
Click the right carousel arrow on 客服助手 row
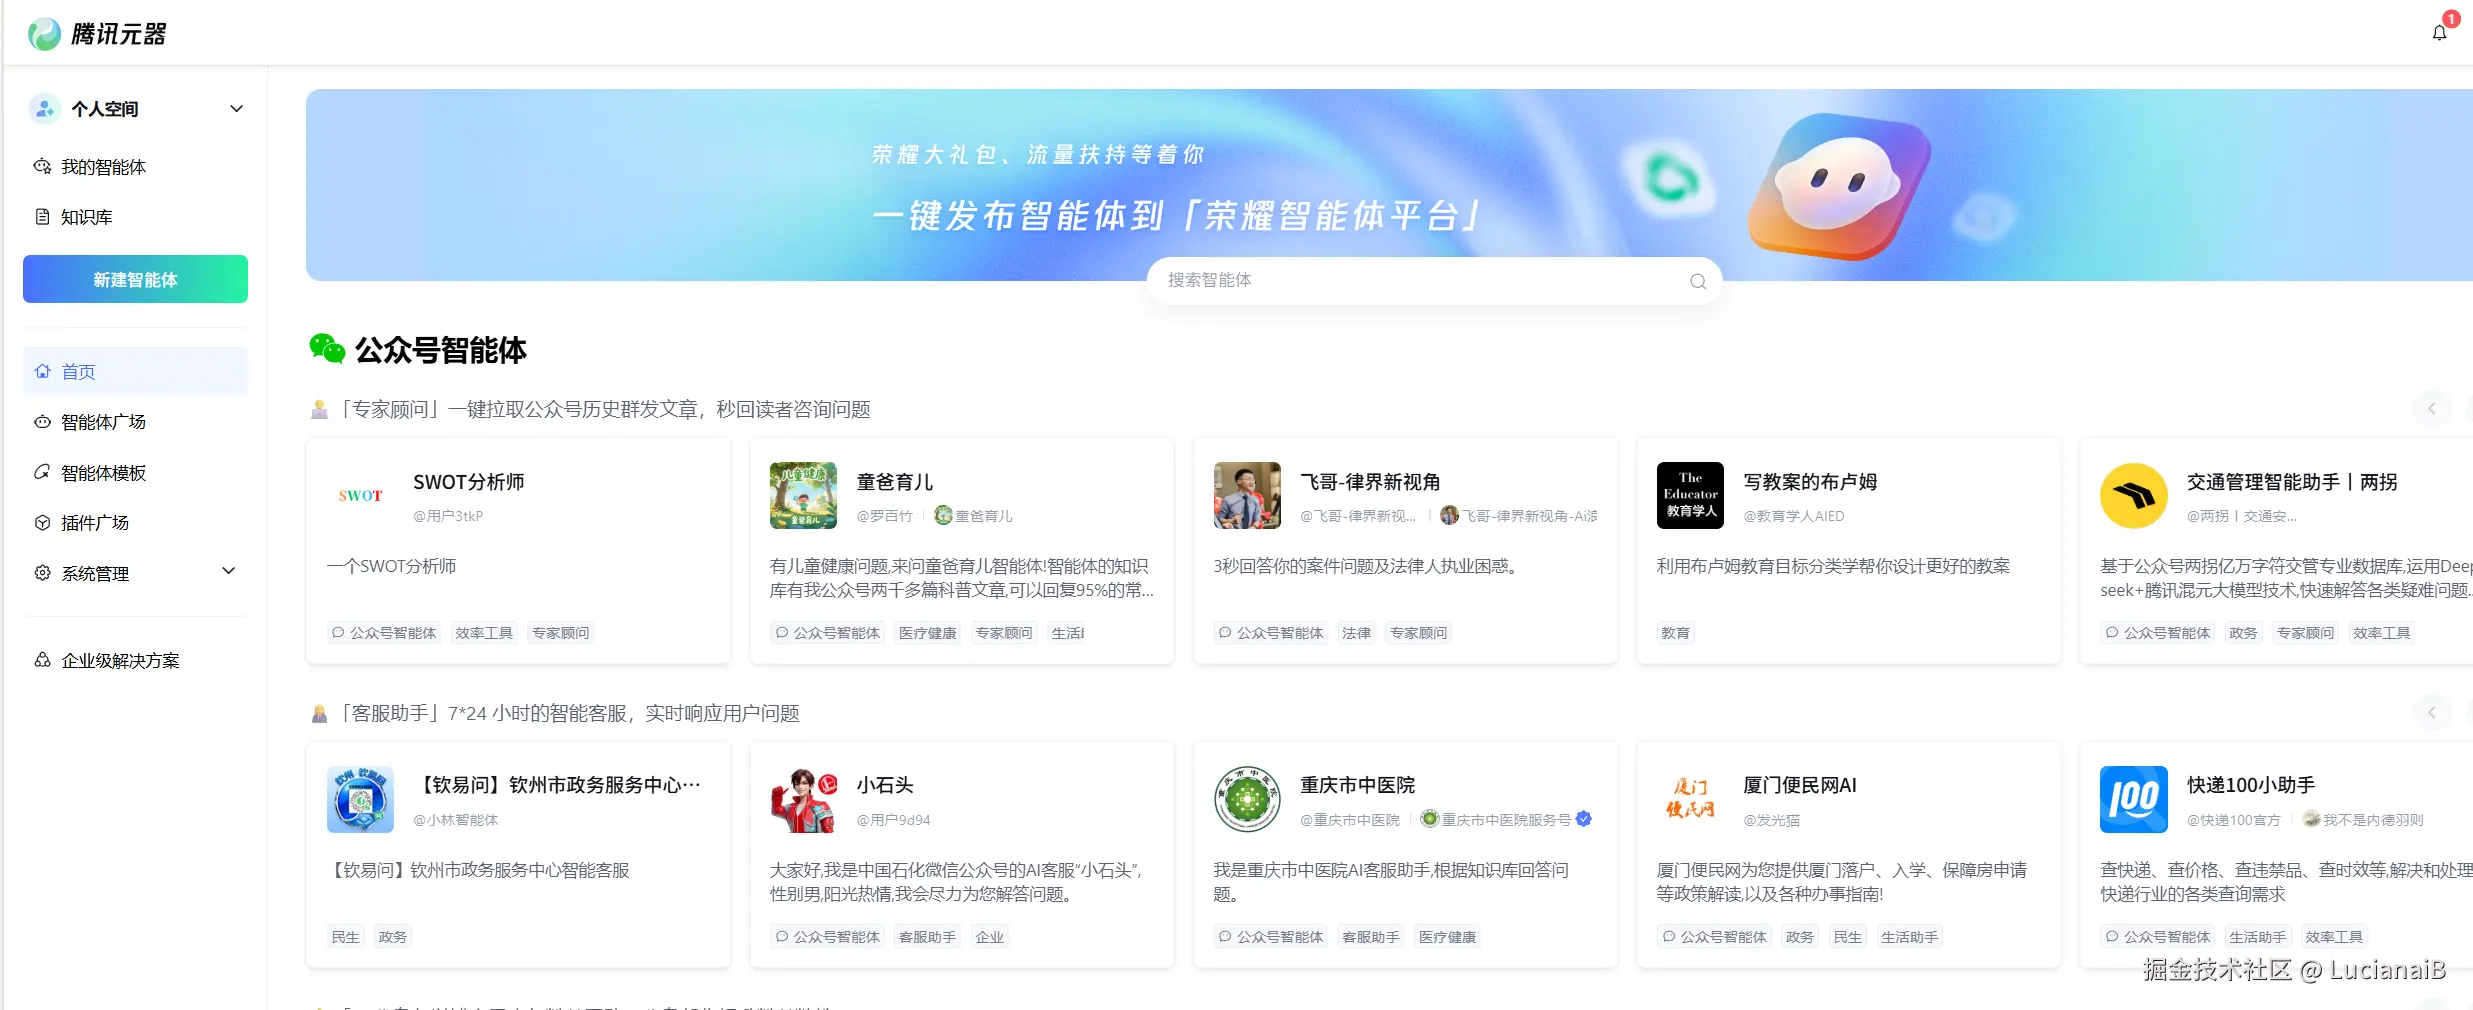2432,712
